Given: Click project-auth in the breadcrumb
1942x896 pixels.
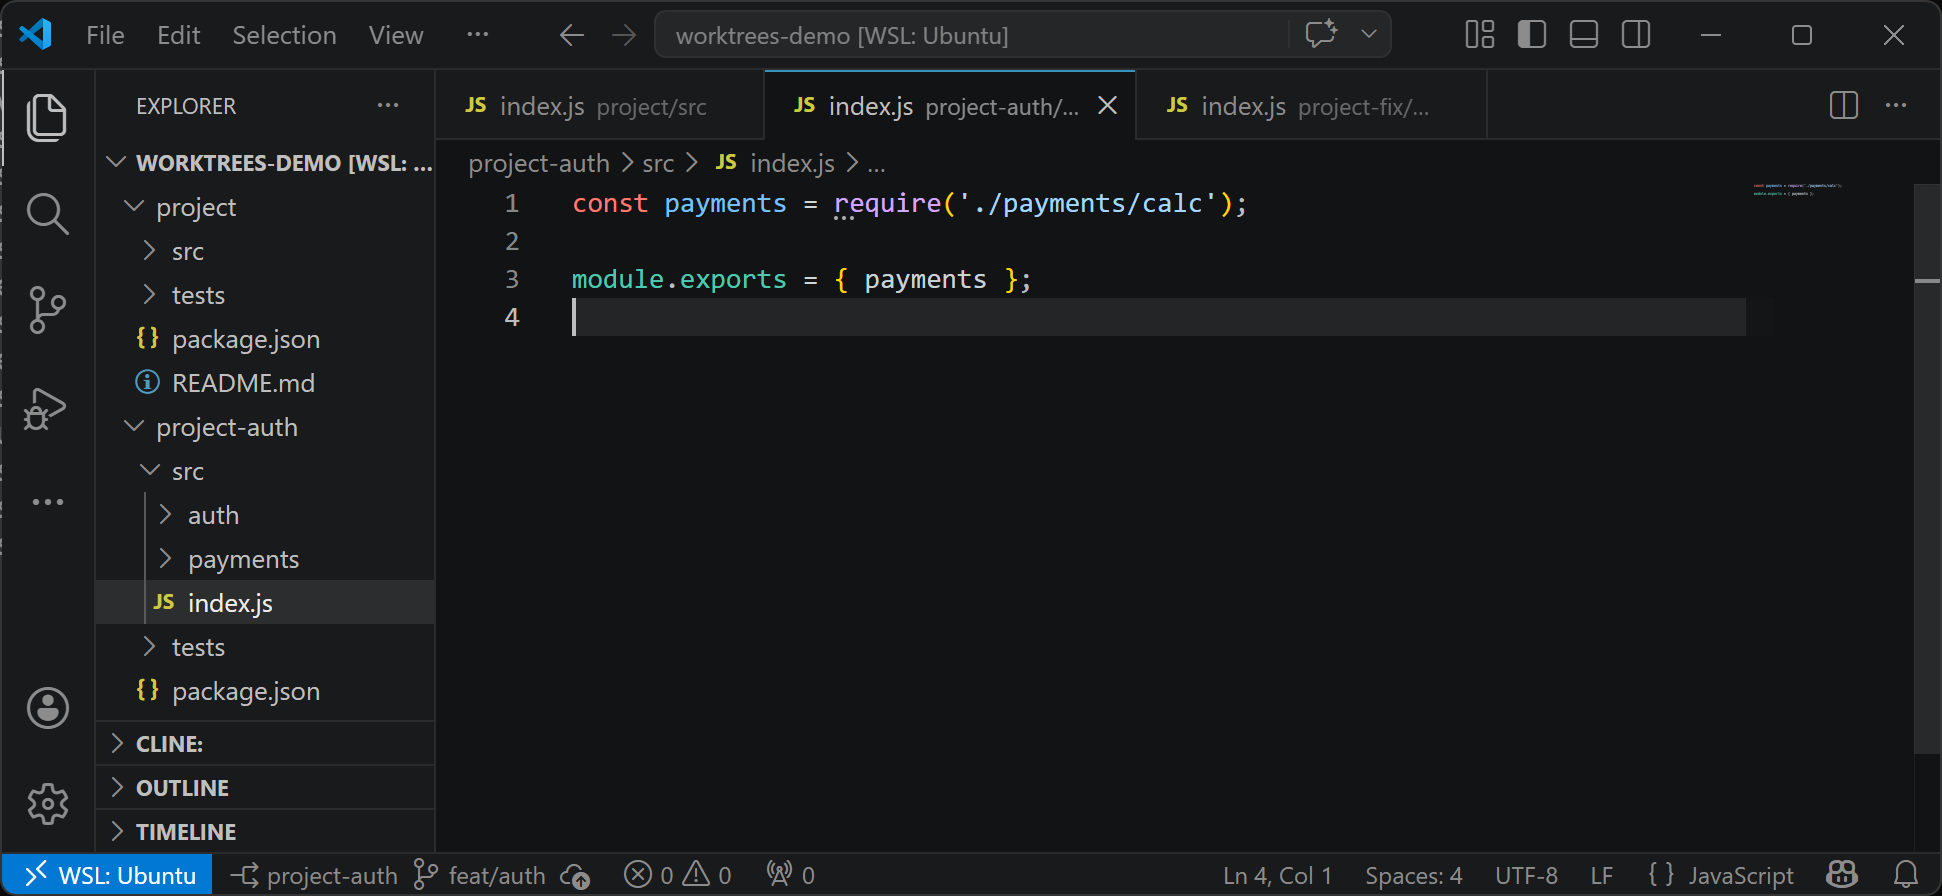Looking at the screenshot, I should click(x=539, y=163).
